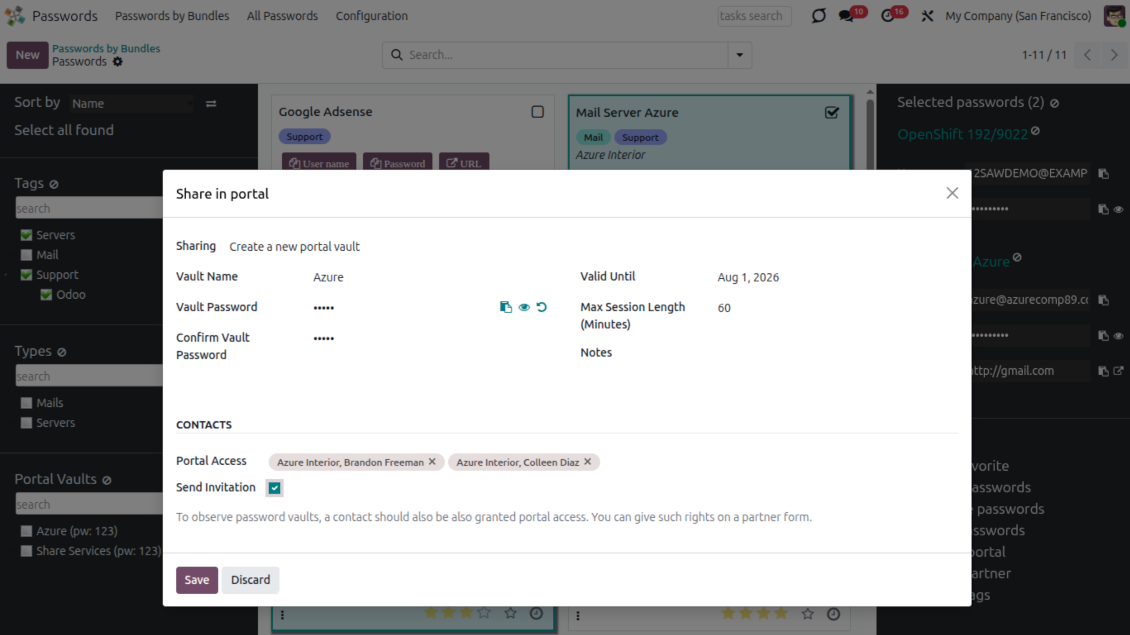This screenshot has width=1130, height=635.
Task: Select the Google Adsense card checkbox
Action: (538, 112)
